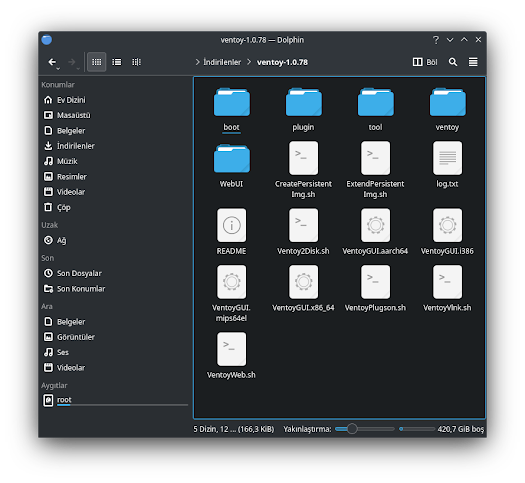Select the boot folder

click(231, 109)
